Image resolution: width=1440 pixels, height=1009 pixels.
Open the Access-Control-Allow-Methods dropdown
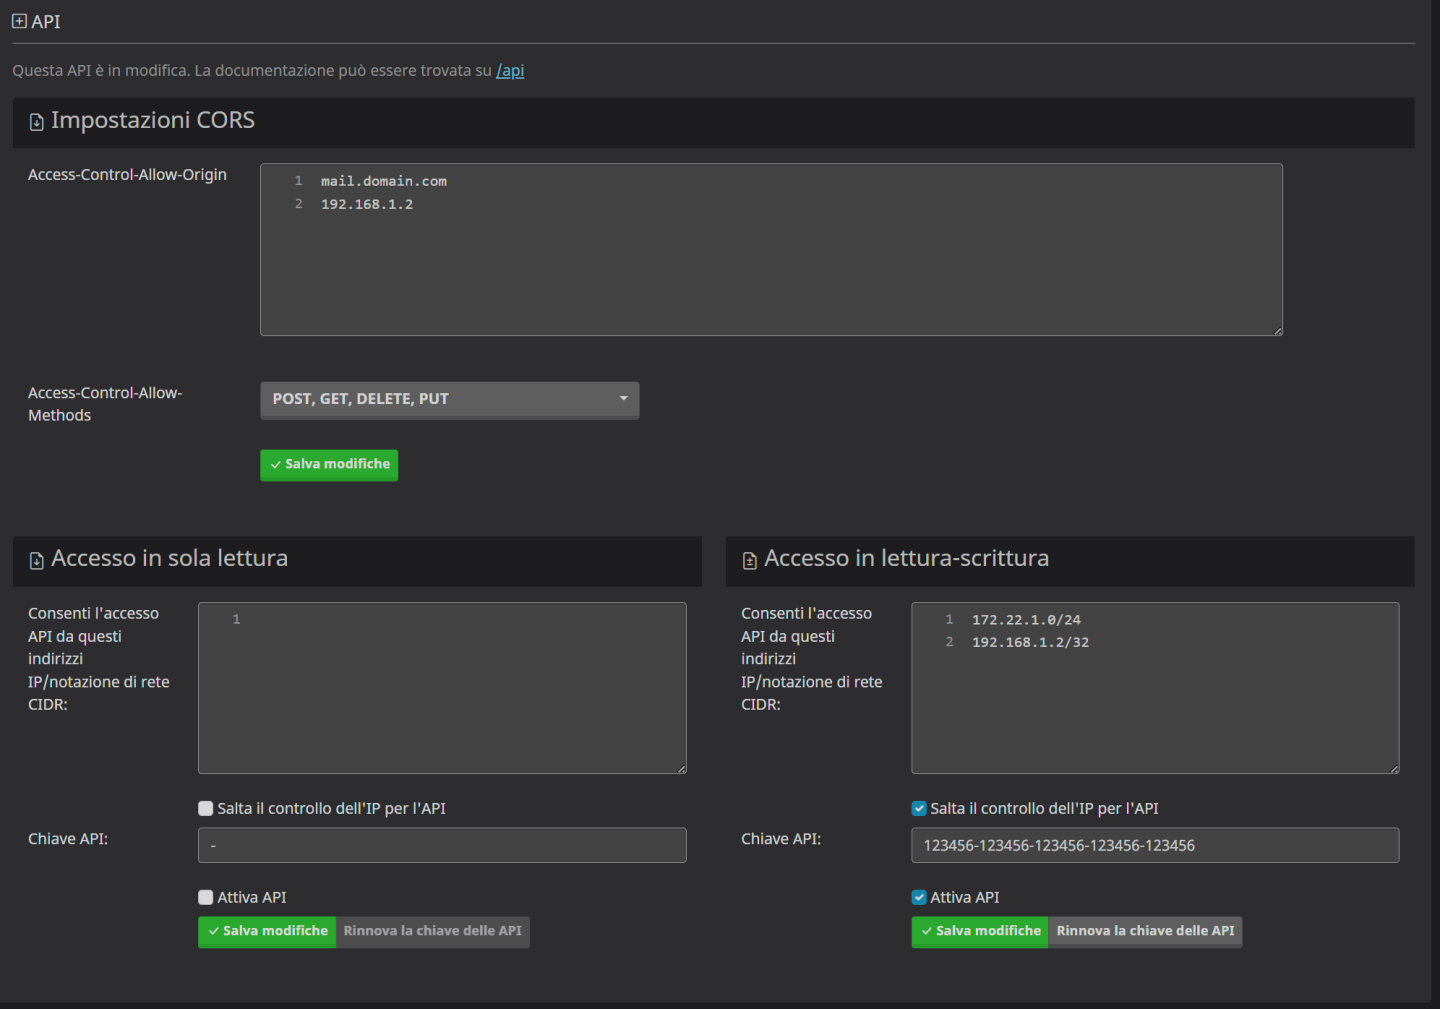pos(449,399)
